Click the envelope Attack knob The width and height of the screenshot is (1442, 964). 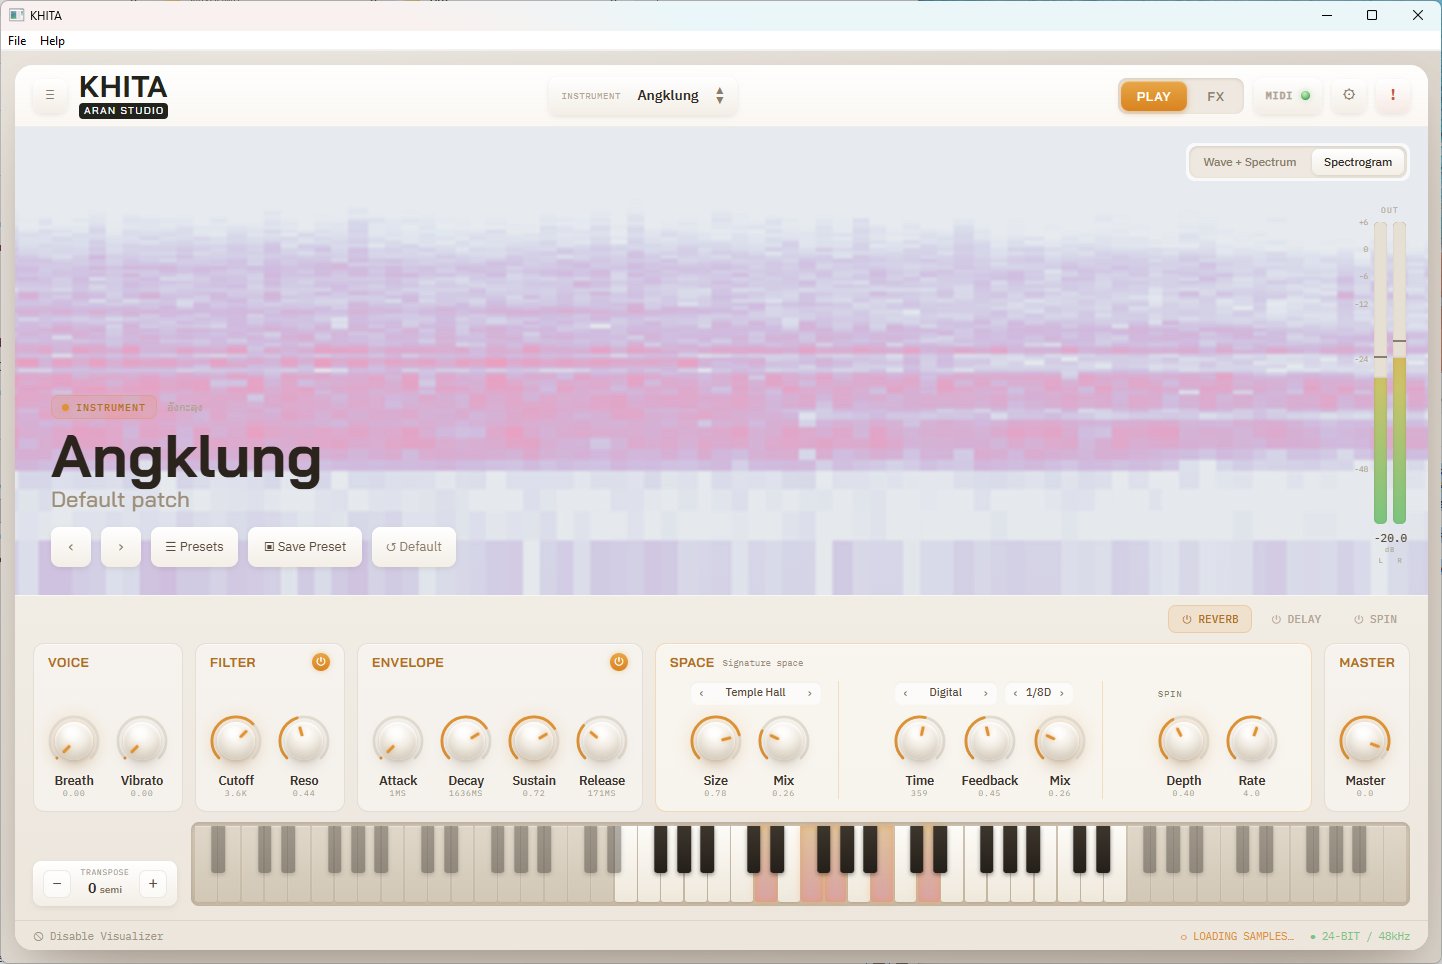398,741
